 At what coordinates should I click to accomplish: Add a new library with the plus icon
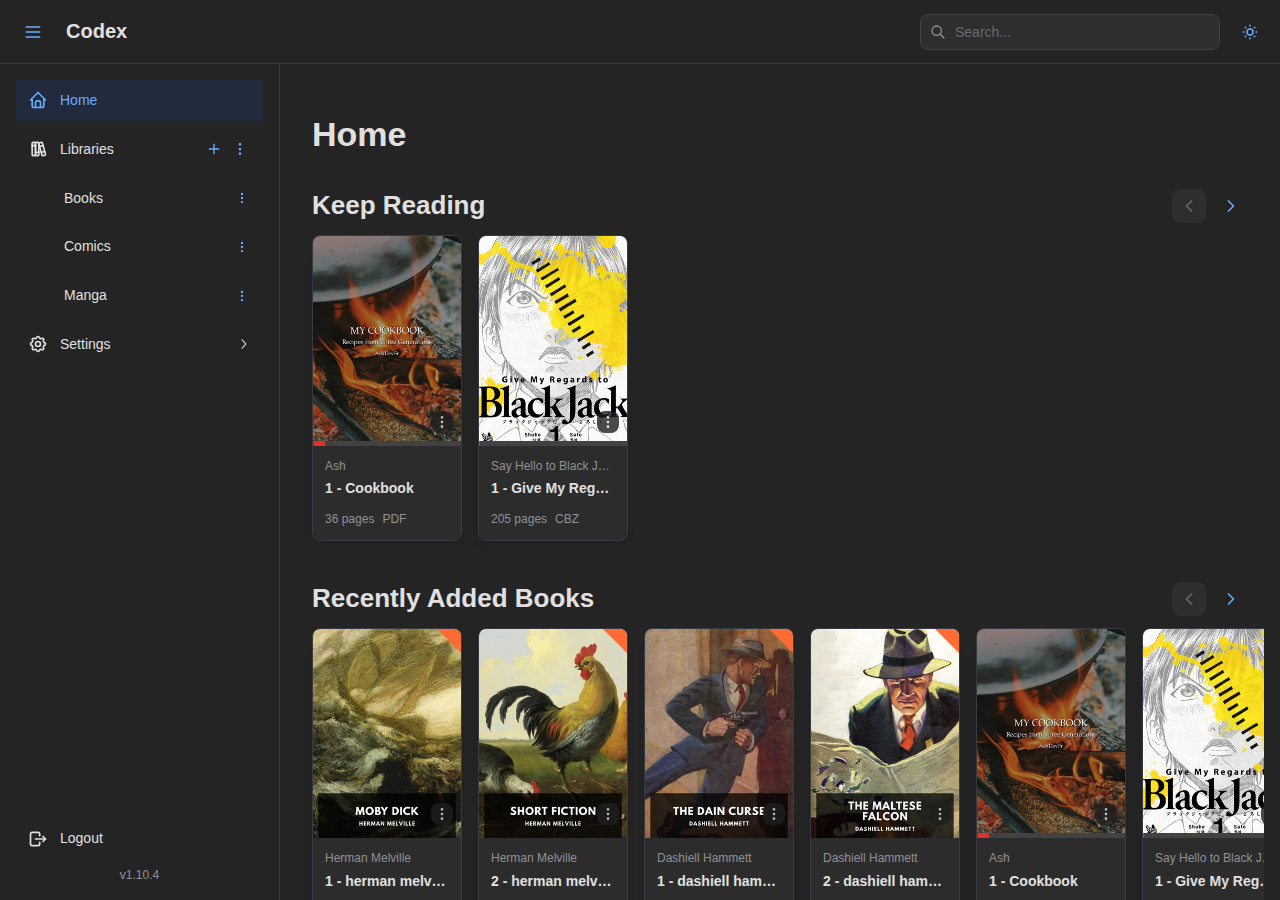tap(213, 149)
